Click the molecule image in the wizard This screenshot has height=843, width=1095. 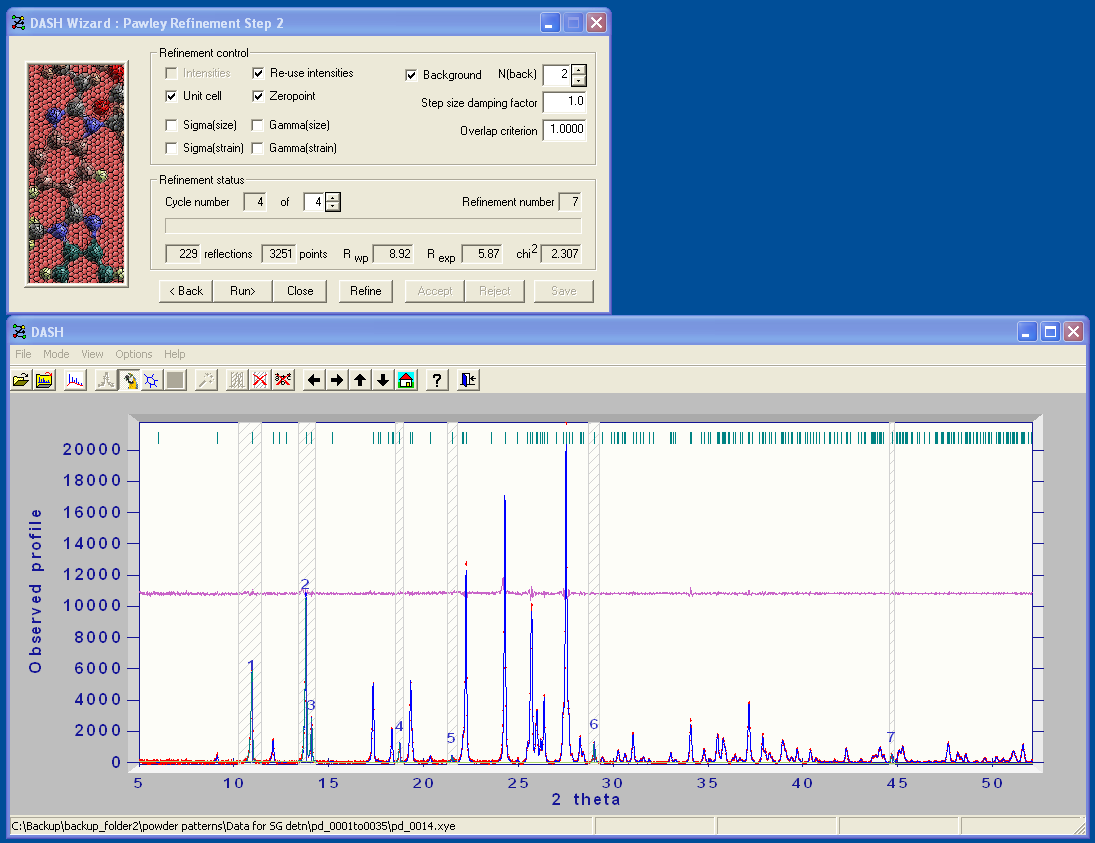click(x=77, y=174)
